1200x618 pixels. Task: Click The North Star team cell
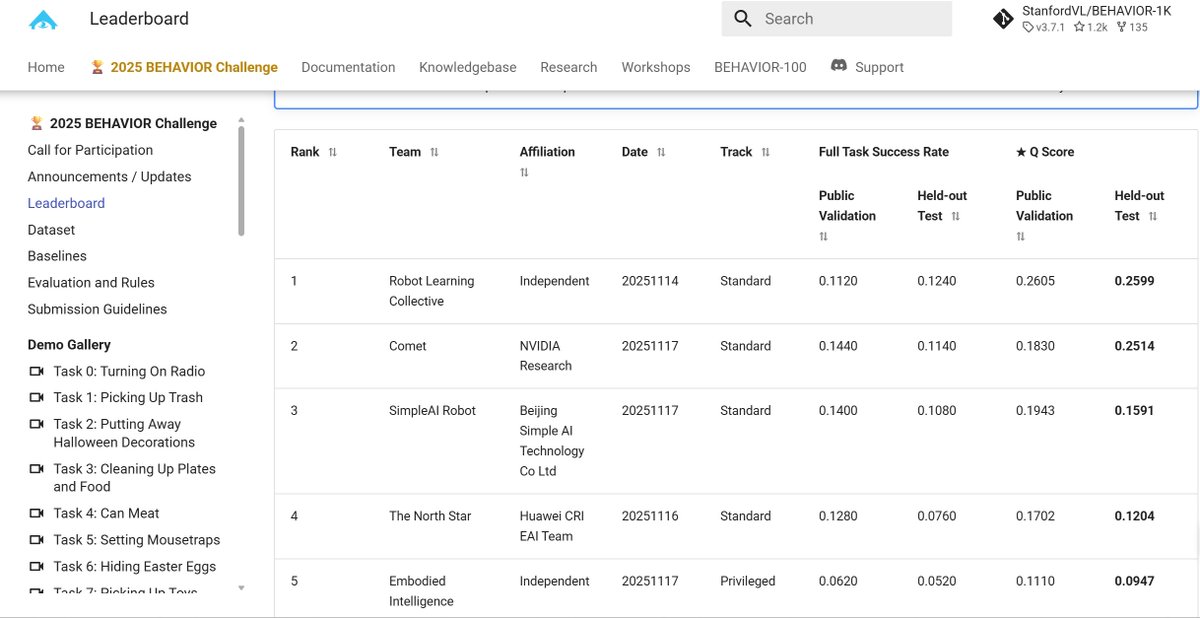(430, 516)
